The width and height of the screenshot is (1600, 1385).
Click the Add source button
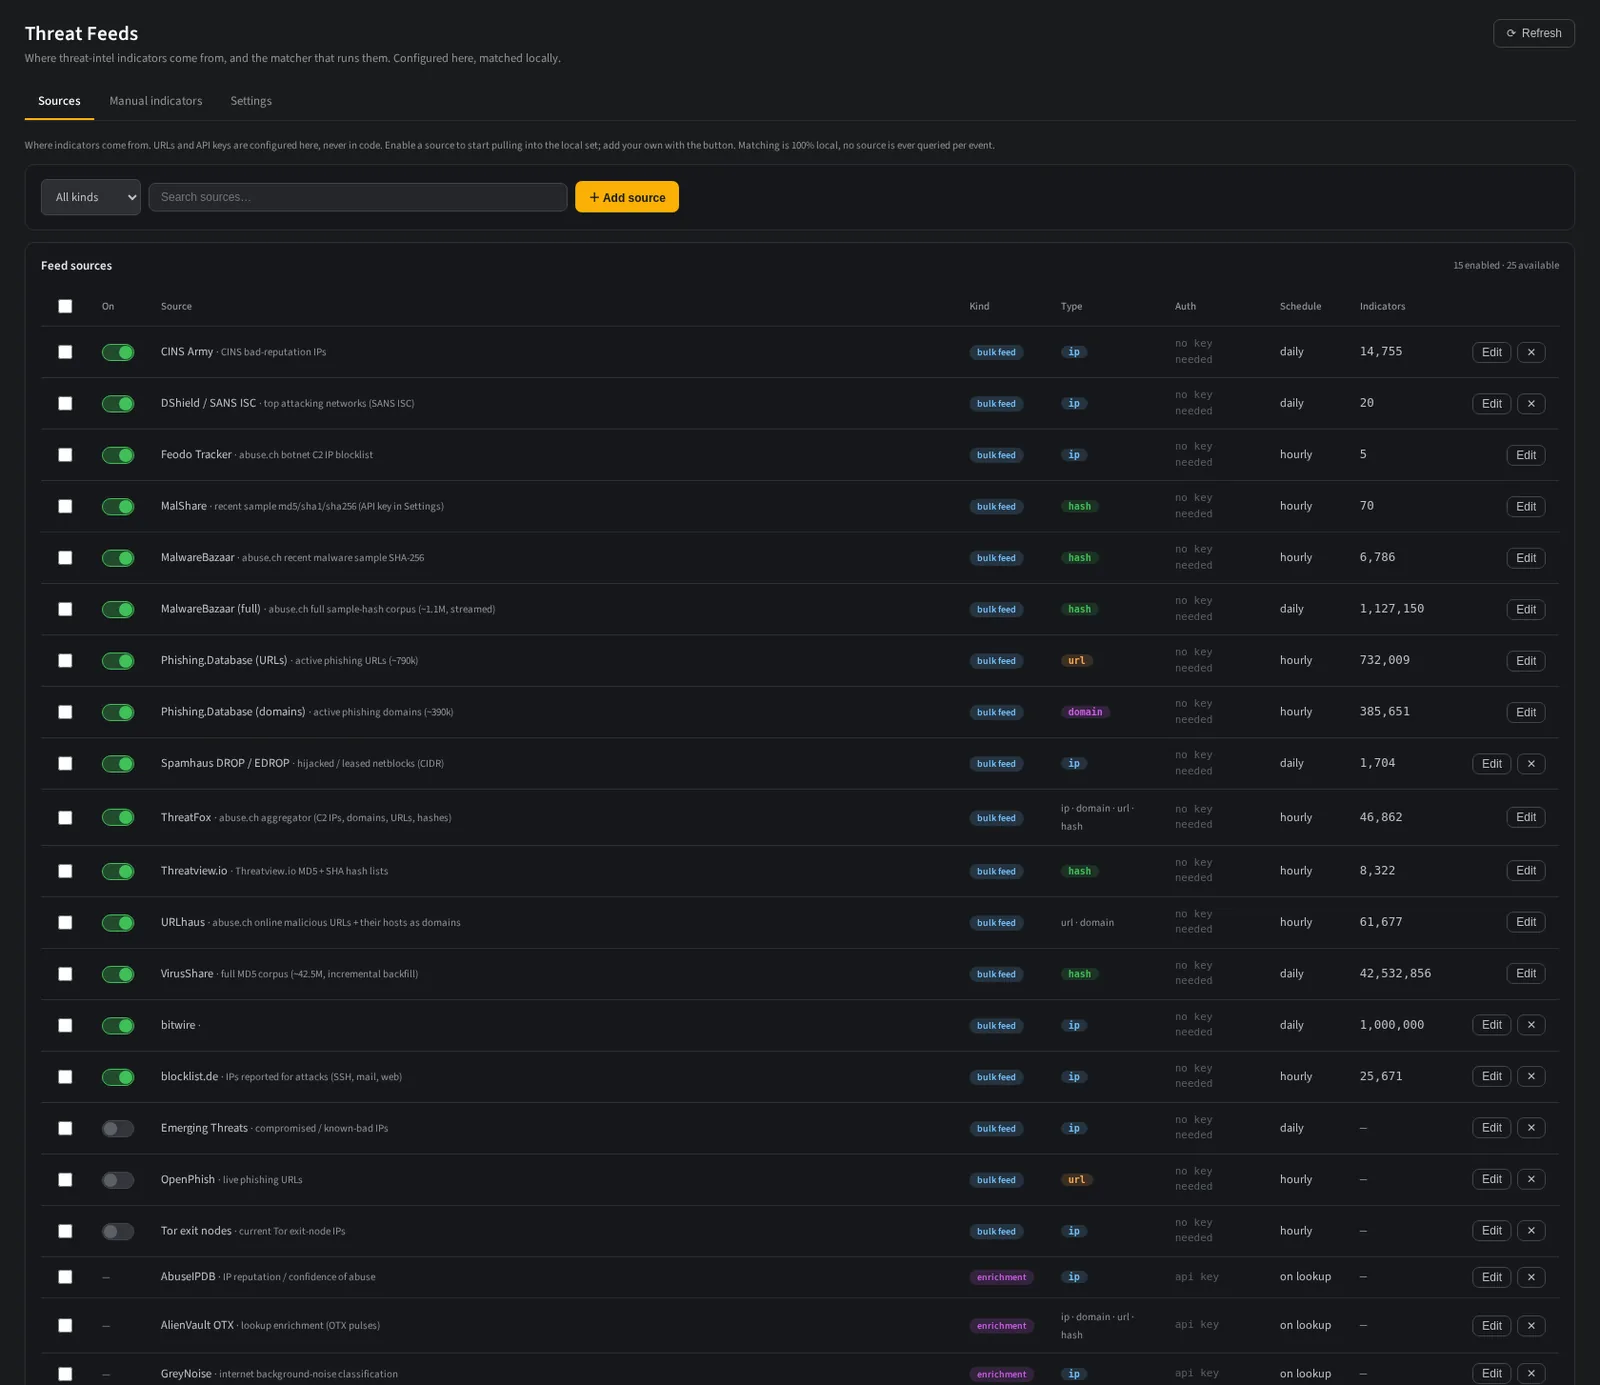click(x=627, y=197)
